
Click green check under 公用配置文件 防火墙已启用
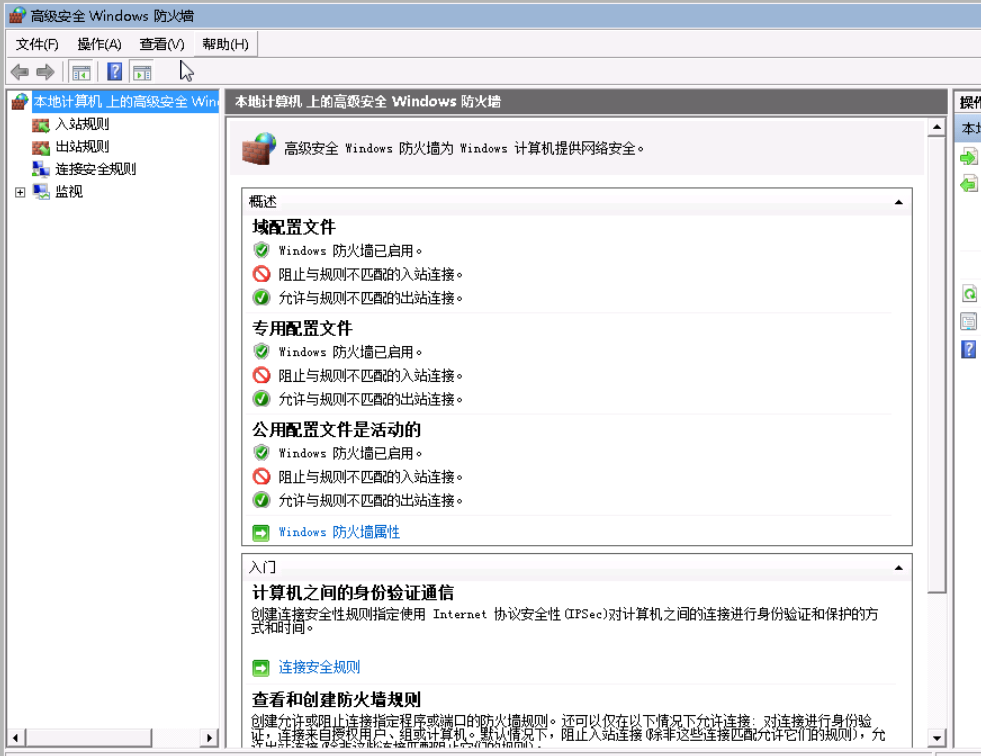click(262, 452)
